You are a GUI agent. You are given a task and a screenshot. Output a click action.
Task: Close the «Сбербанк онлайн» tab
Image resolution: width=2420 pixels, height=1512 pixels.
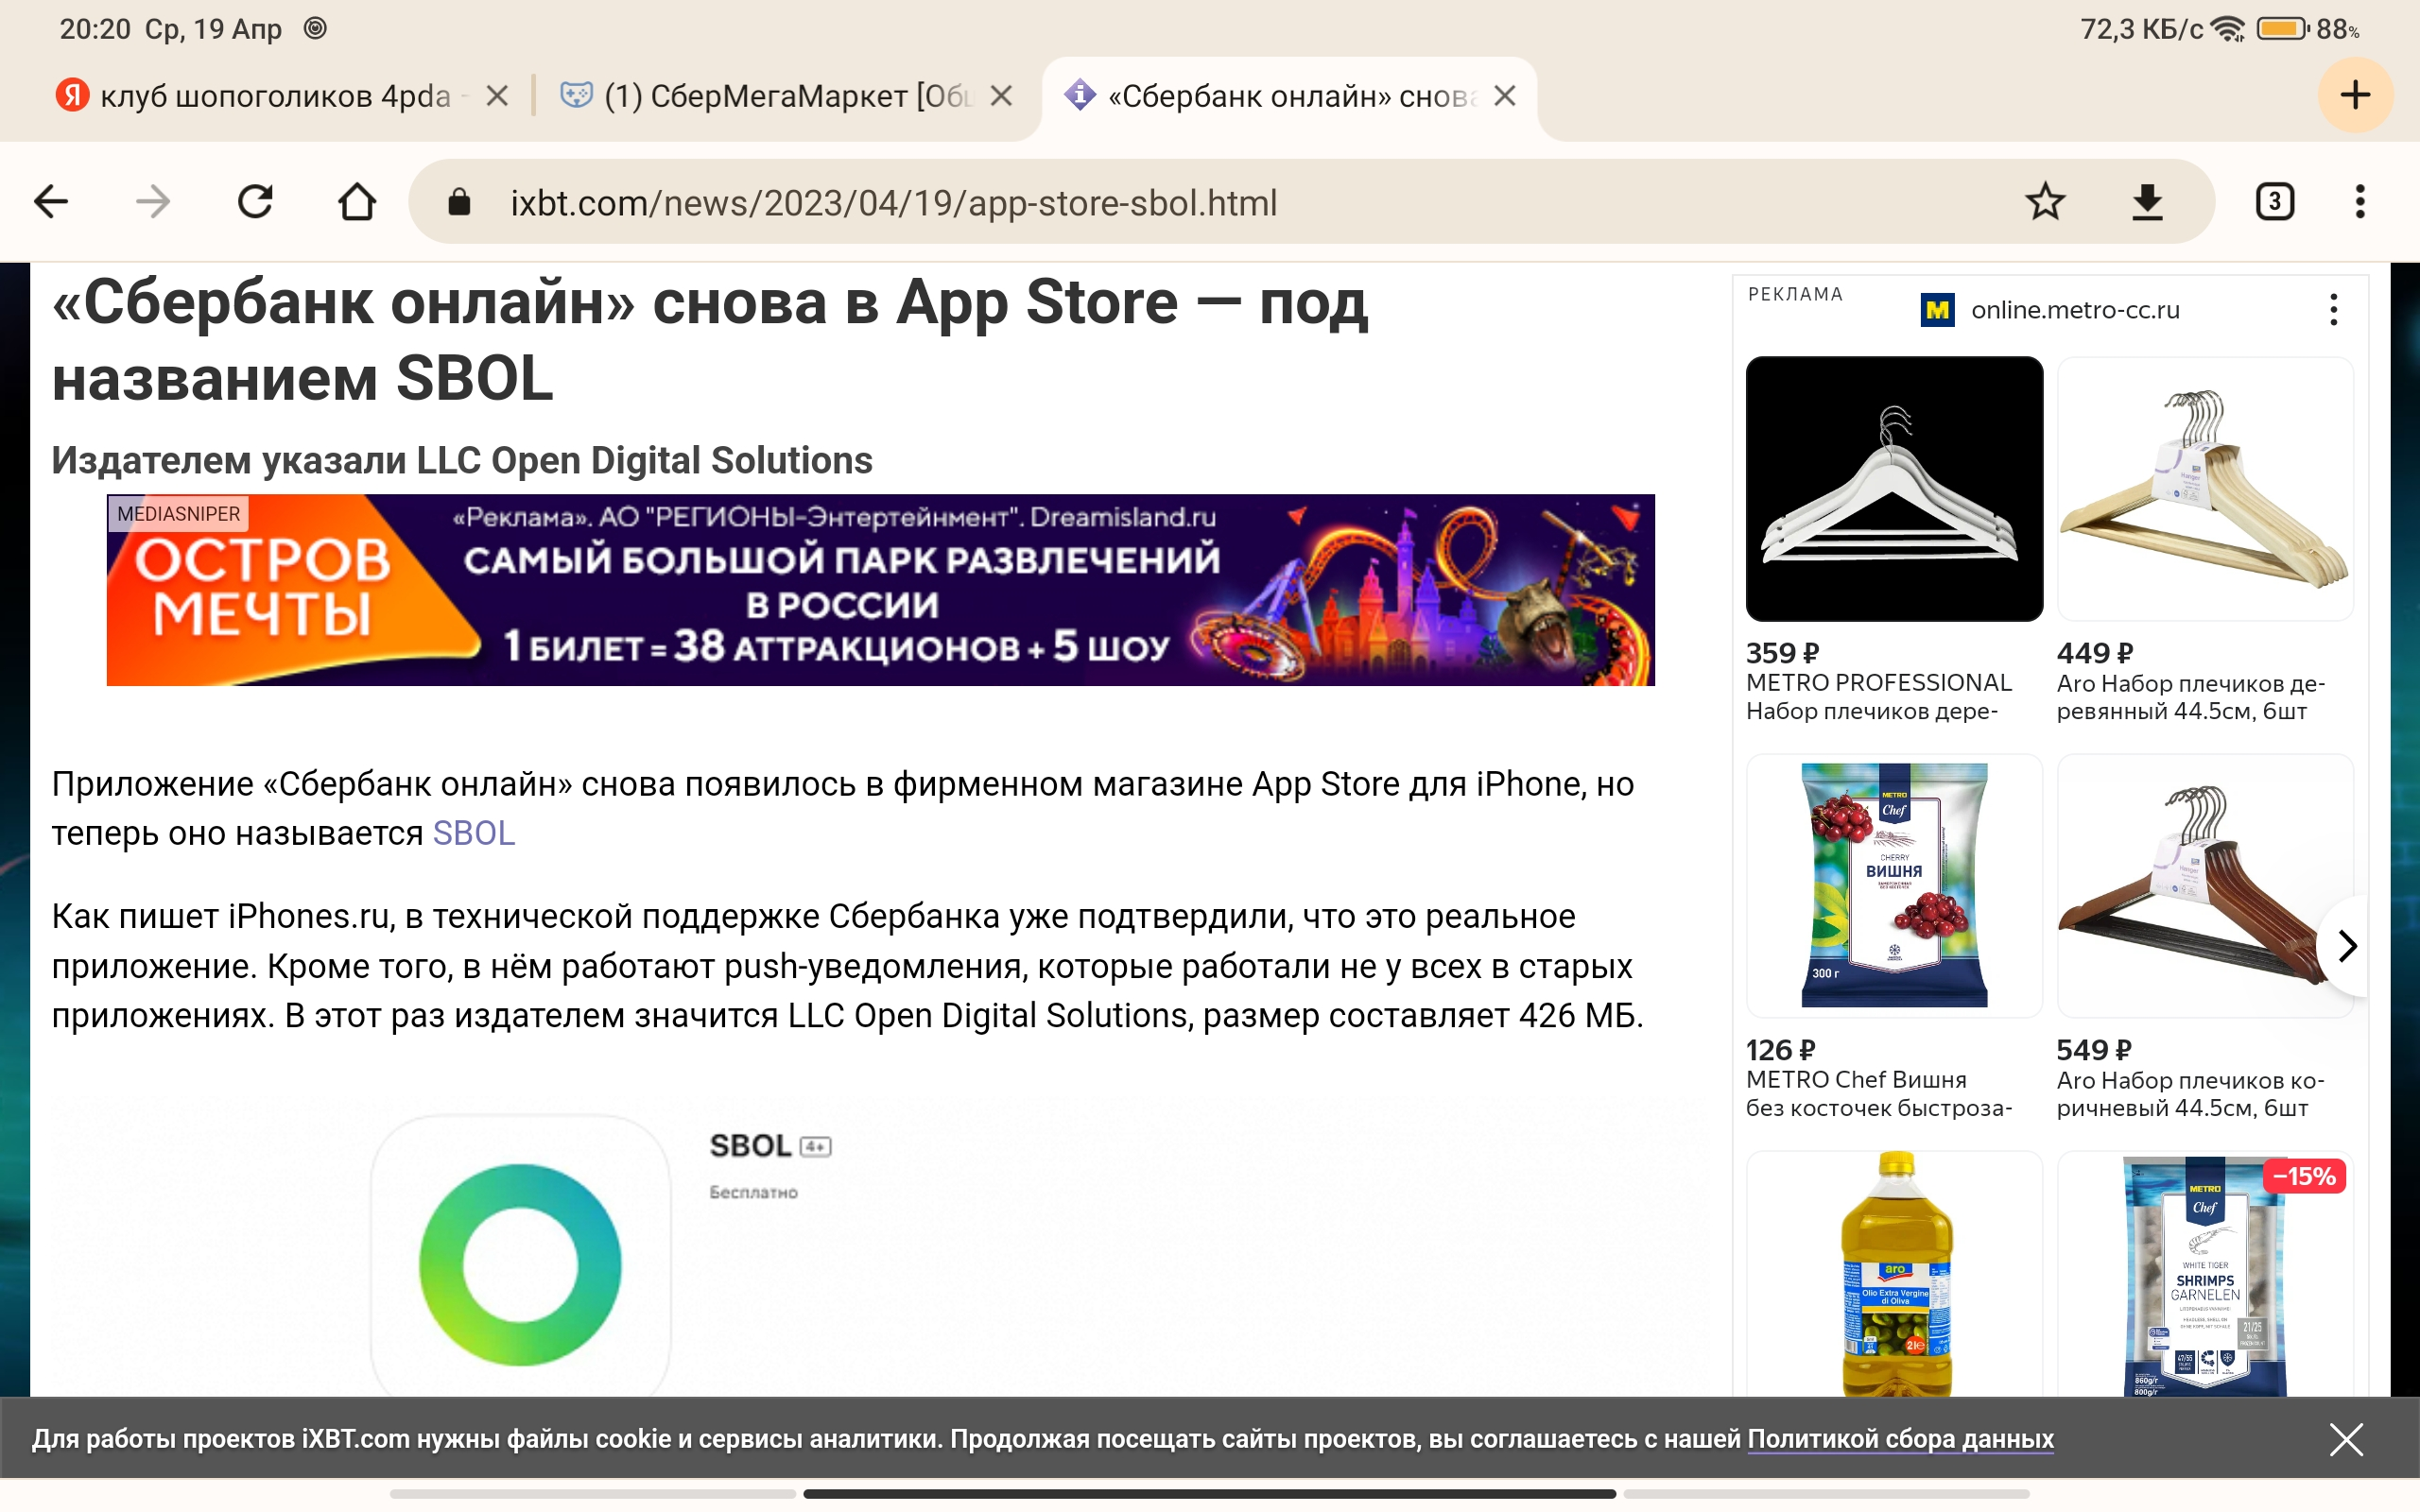pyautogui.click(x=1505, y=96)
